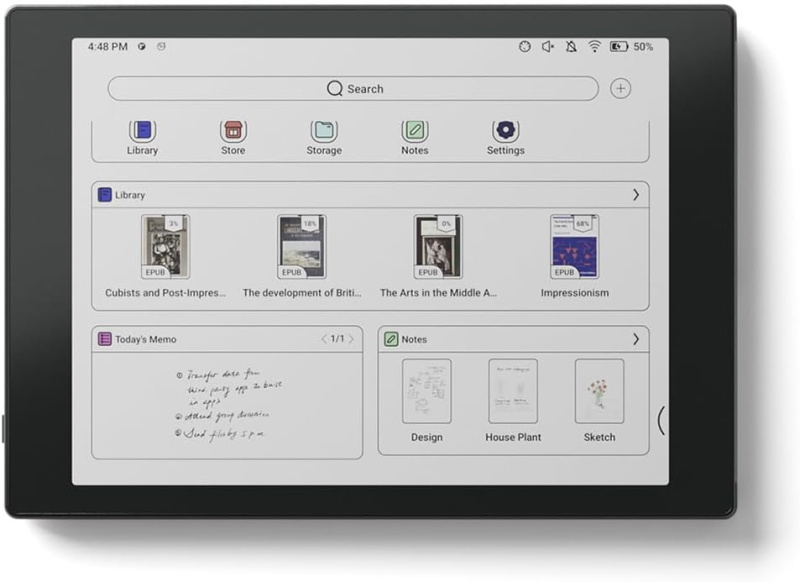Click the Today's Memo panel icon
This screenshot has height=582, width=800.
[104, 339]
